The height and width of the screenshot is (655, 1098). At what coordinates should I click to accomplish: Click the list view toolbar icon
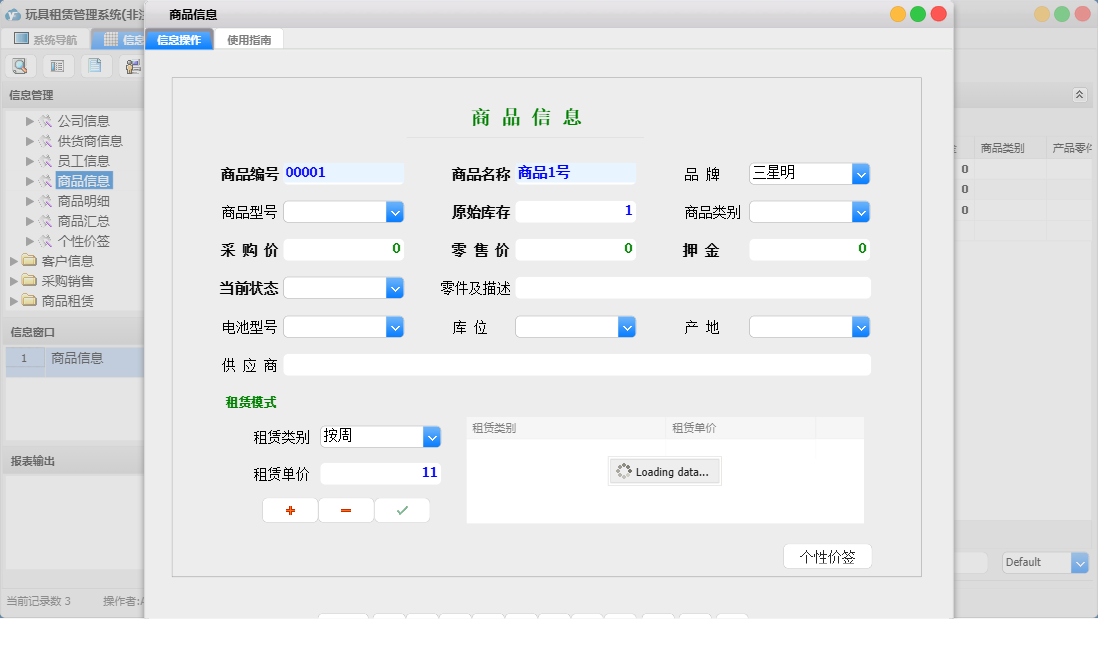pyautogui.click(x=57, y=66)
